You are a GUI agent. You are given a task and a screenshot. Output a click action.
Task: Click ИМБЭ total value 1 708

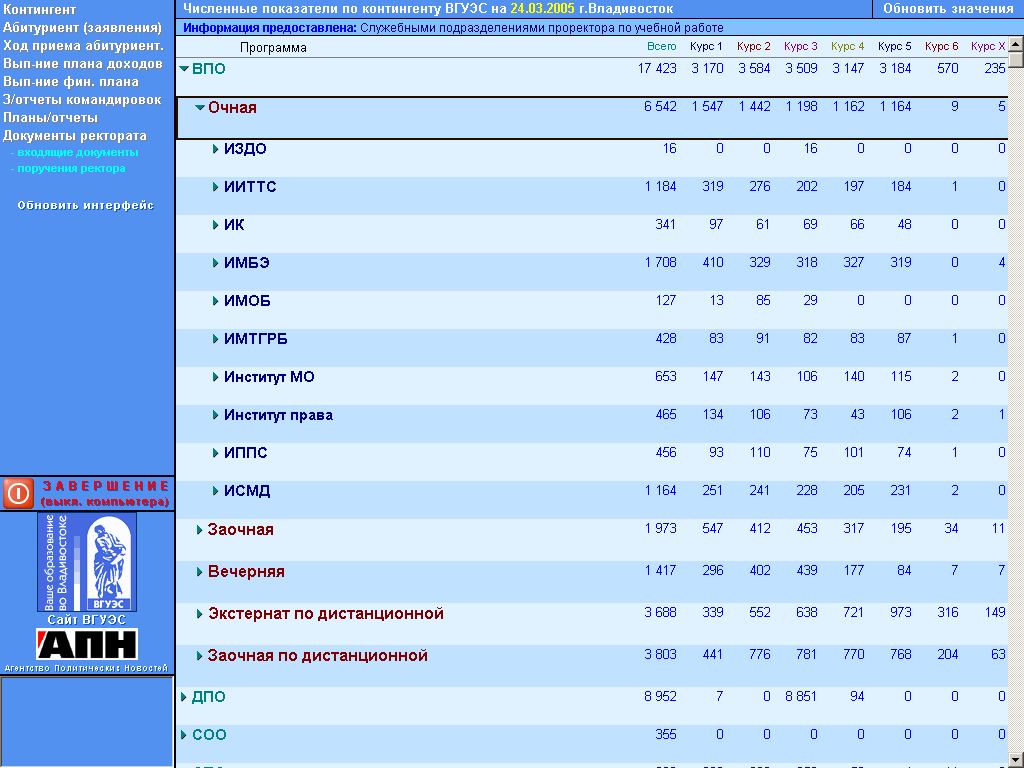click(x=660, y=263)
